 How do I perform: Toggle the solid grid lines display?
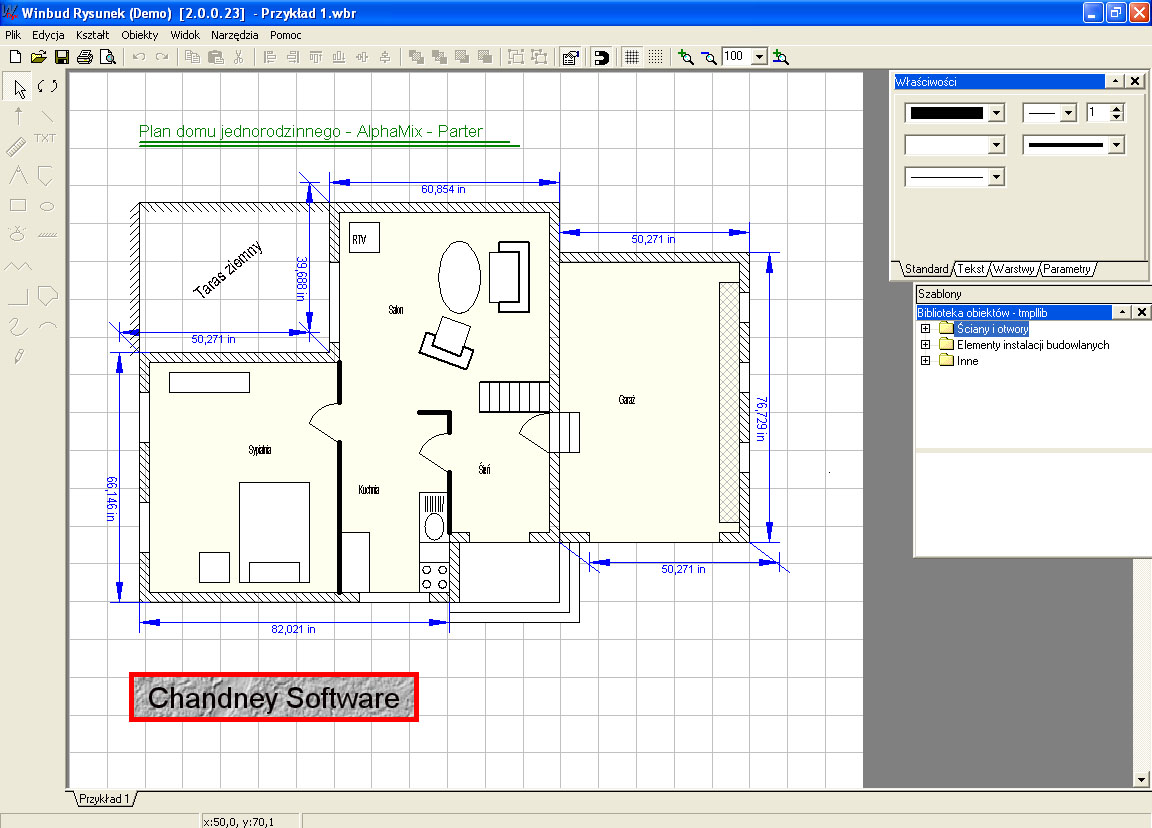tap(632, 57)
